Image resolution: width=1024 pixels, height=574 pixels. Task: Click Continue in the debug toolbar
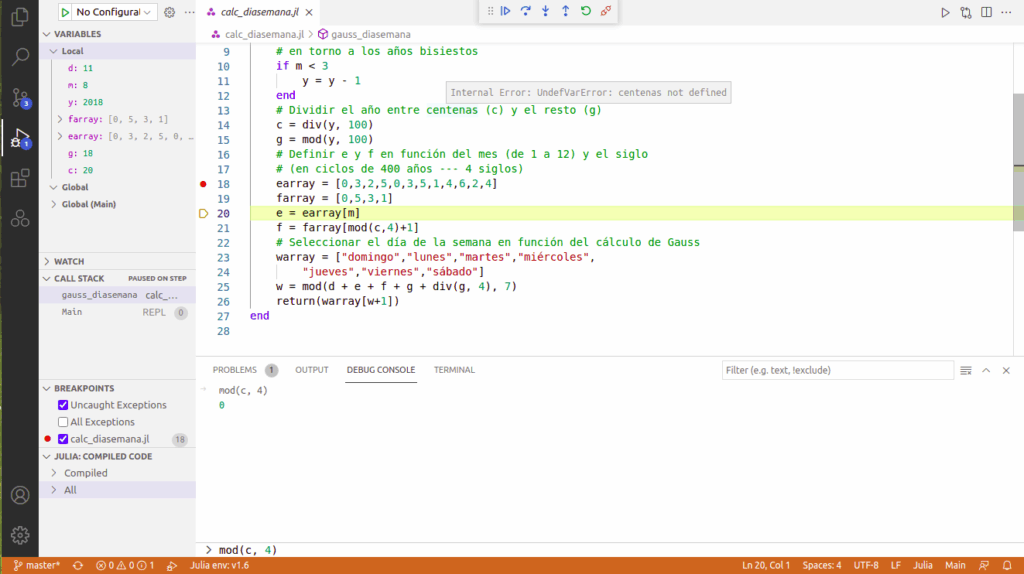tap(506, 11)
